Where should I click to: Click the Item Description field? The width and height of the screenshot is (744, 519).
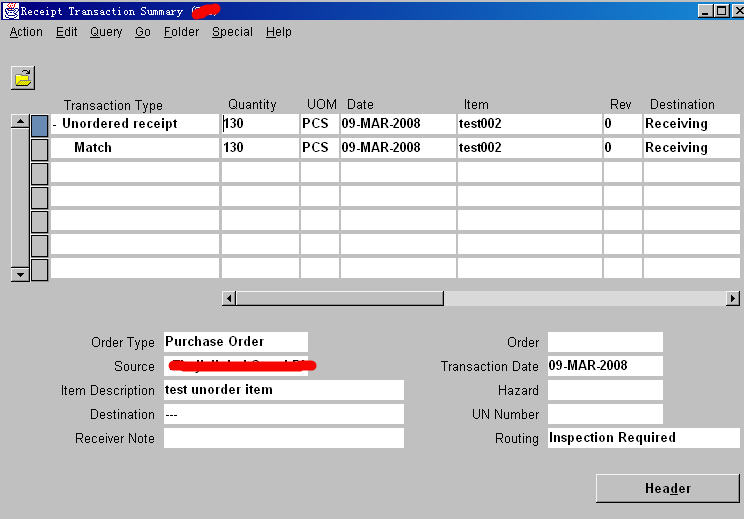284,390
